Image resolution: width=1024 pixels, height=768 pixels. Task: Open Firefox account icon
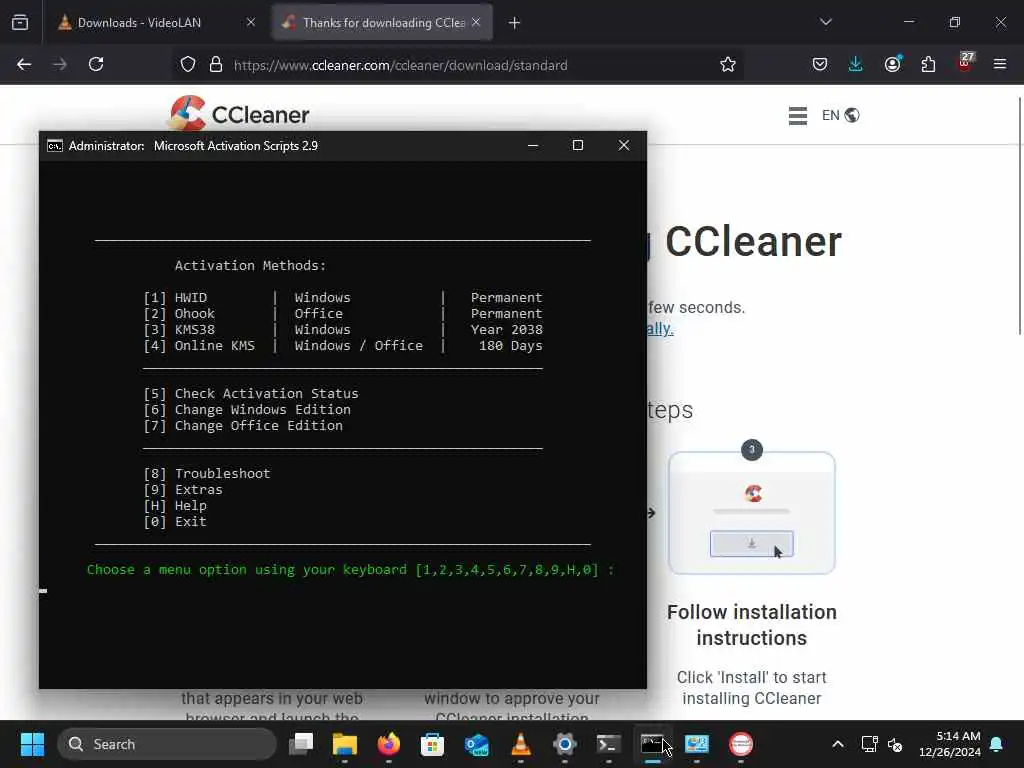pyautogui.click(x=893, y=65)
